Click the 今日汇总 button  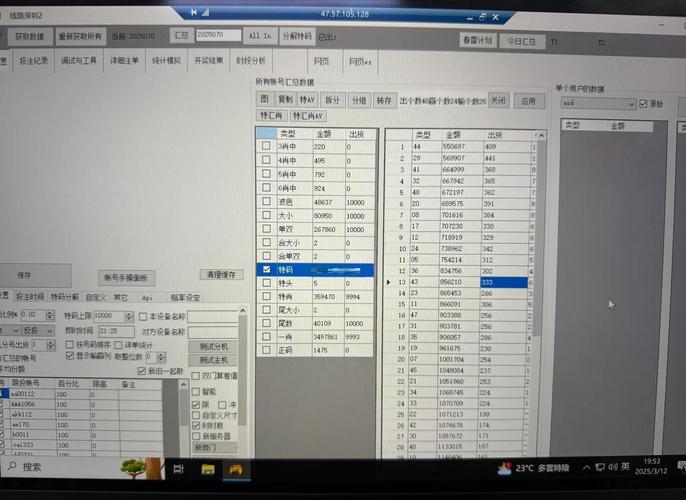(x=522, y=41)
